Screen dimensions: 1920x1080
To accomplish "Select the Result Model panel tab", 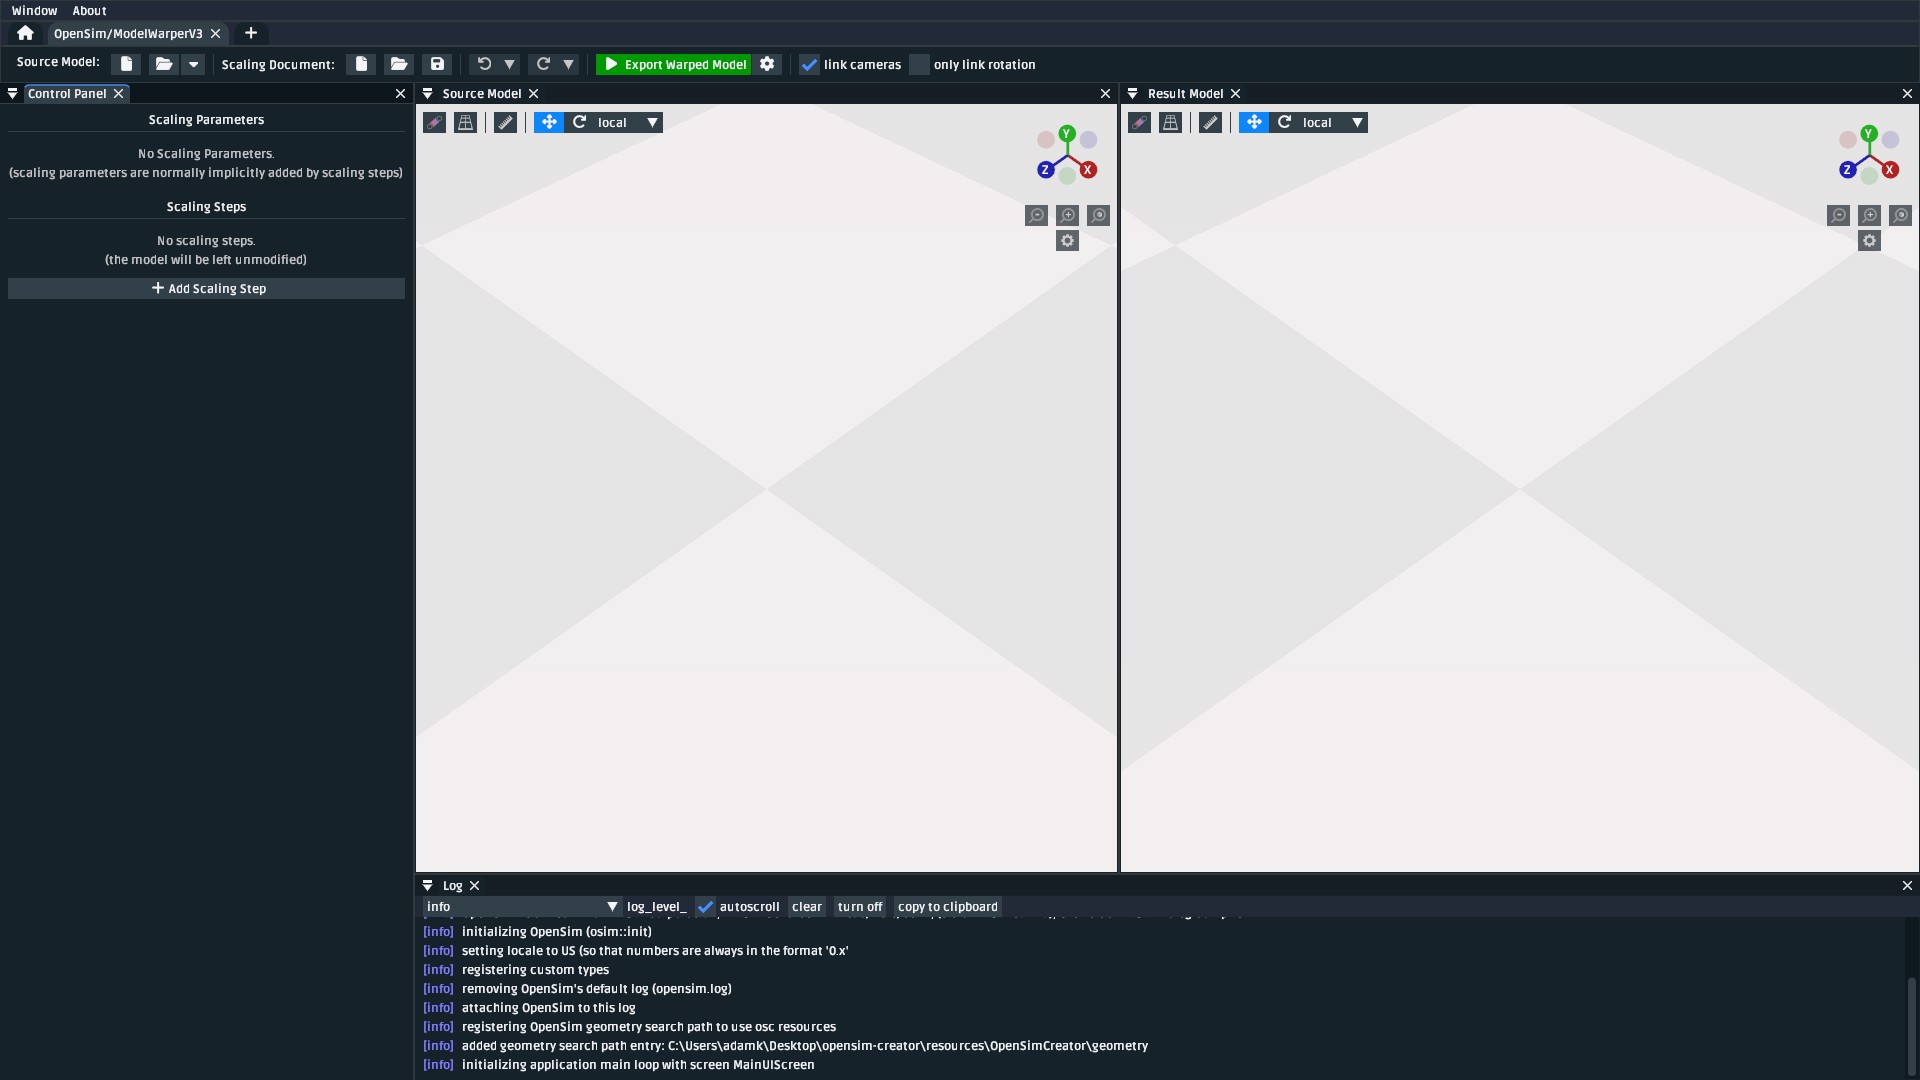I will pos(1186,93).
